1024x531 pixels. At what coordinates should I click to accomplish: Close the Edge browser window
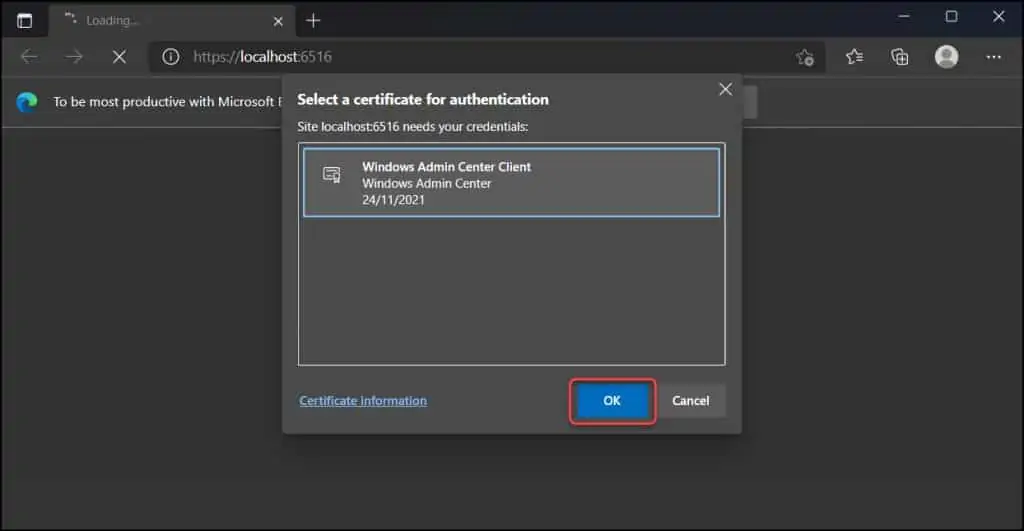click(x=999, y=17)
